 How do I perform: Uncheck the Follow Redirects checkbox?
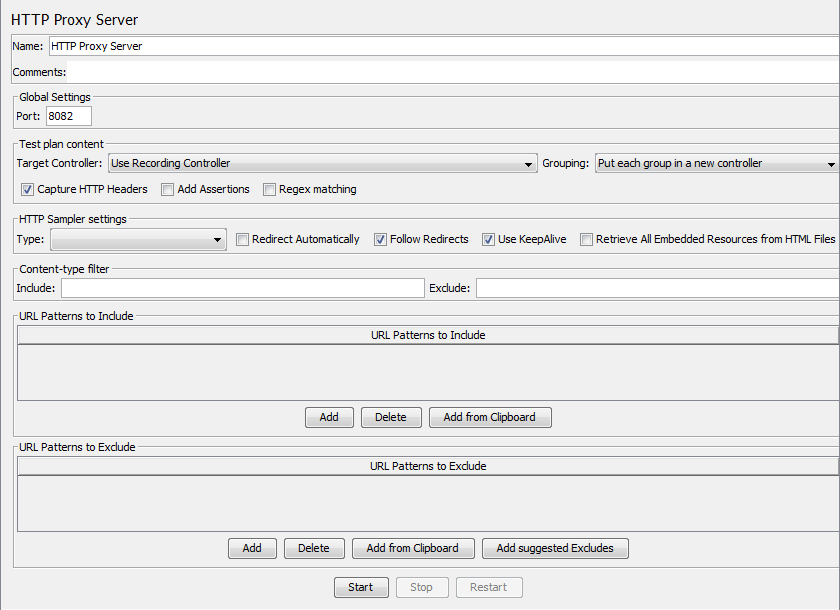coord(381,240)
